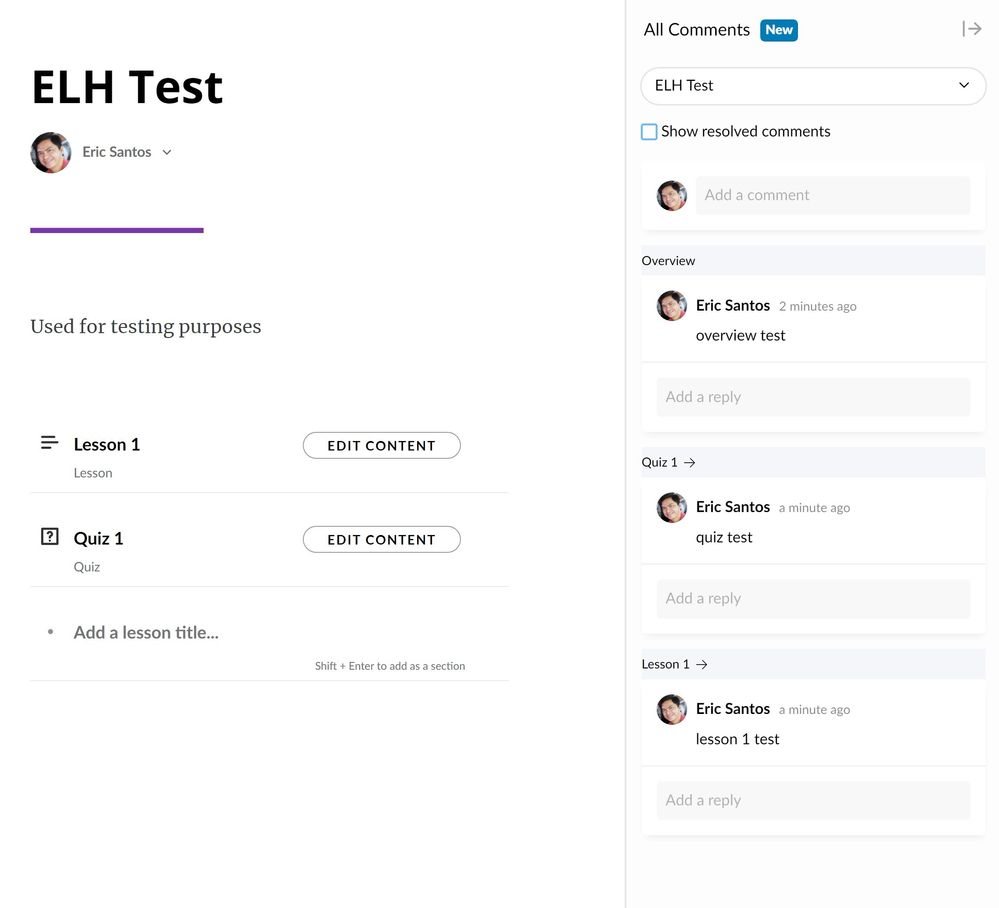999x908 pixels.
Task: Click avatar beside quiz test comment
Action: click(x=672, y=508)
